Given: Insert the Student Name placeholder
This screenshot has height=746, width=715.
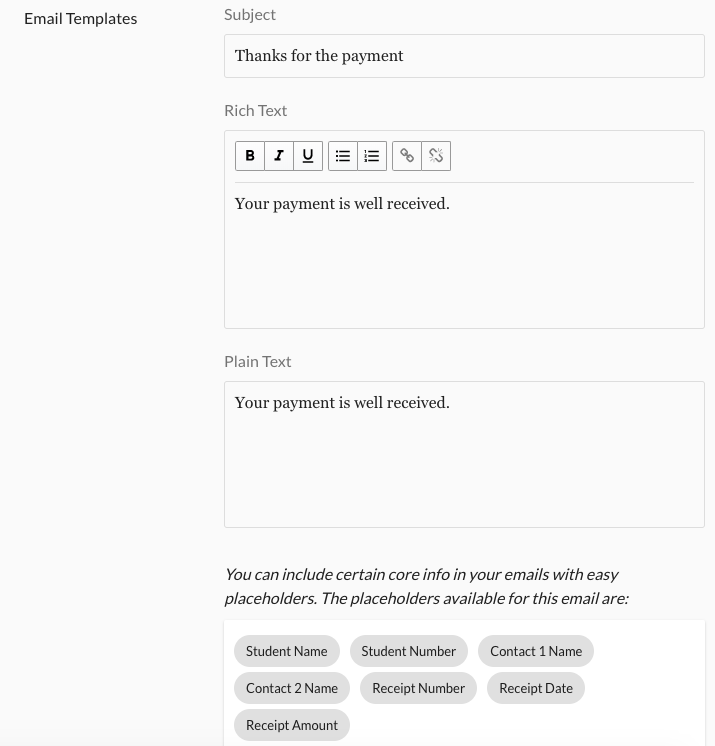Looking at the screenshot, I should pyautogui.click(x=287, y=651).
